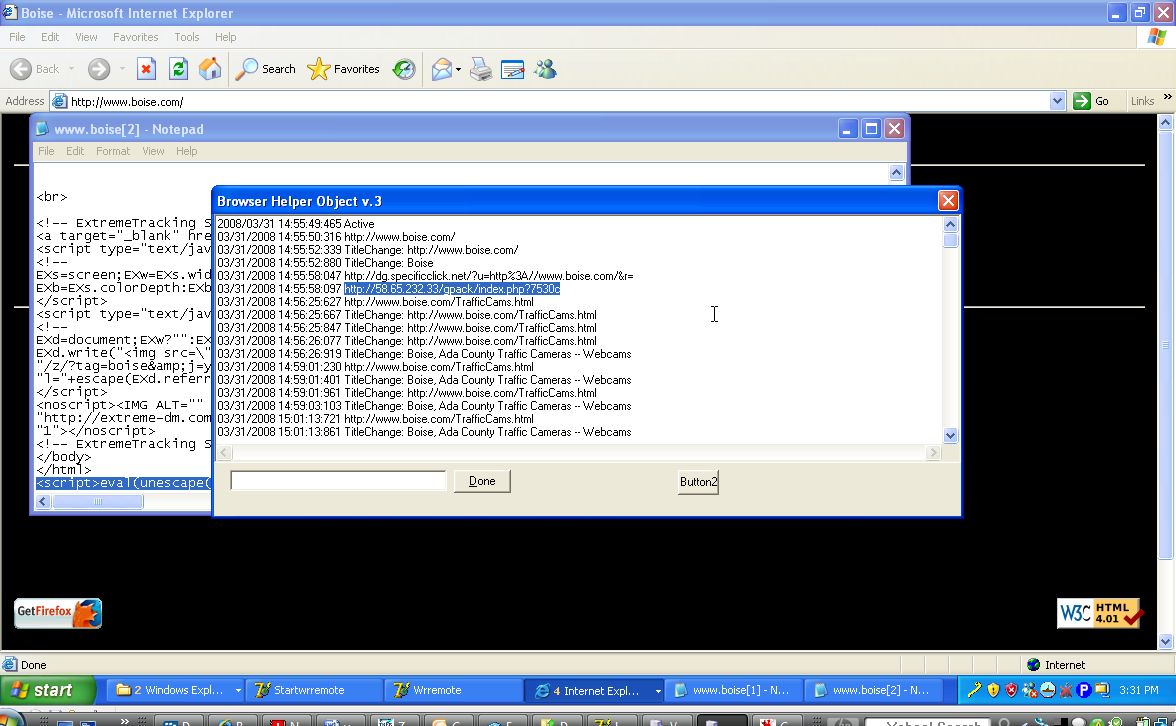Go to the Home page icon
The height and width of the screenshot is (726, 1176).
(x=210, y=69)
